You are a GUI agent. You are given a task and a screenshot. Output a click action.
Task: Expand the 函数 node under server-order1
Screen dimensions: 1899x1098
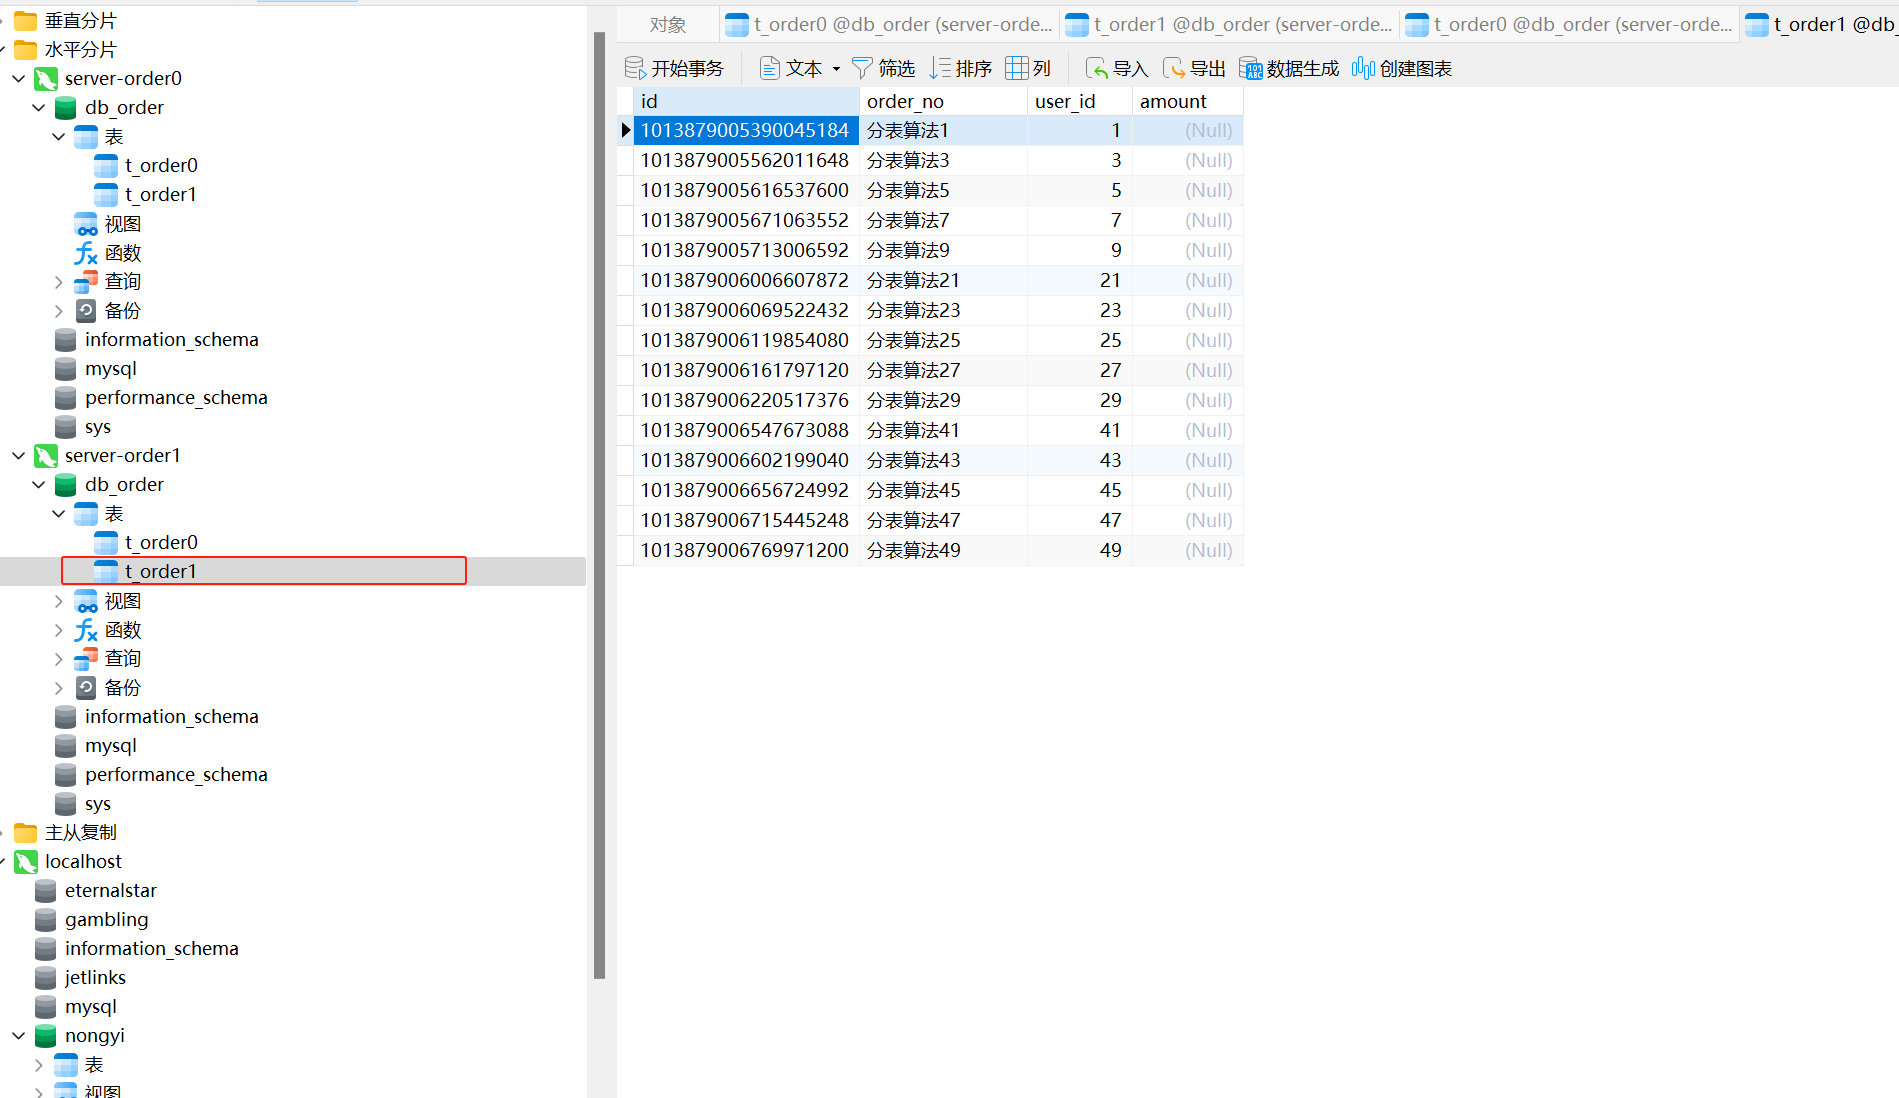58,630
